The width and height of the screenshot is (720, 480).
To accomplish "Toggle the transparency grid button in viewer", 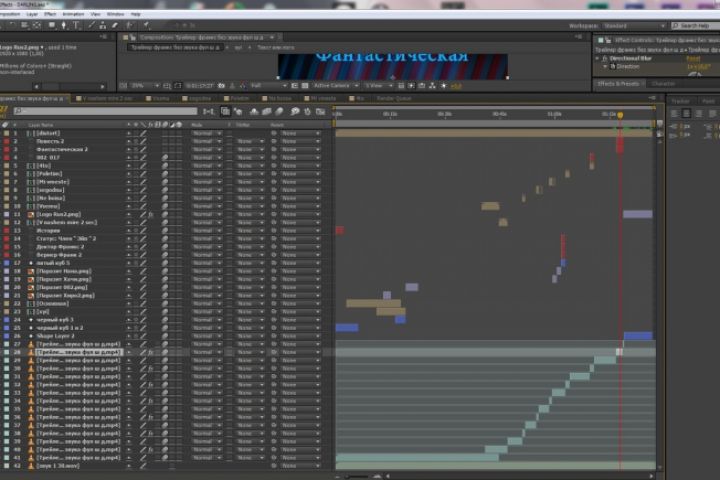I will (x=304, y=86).
